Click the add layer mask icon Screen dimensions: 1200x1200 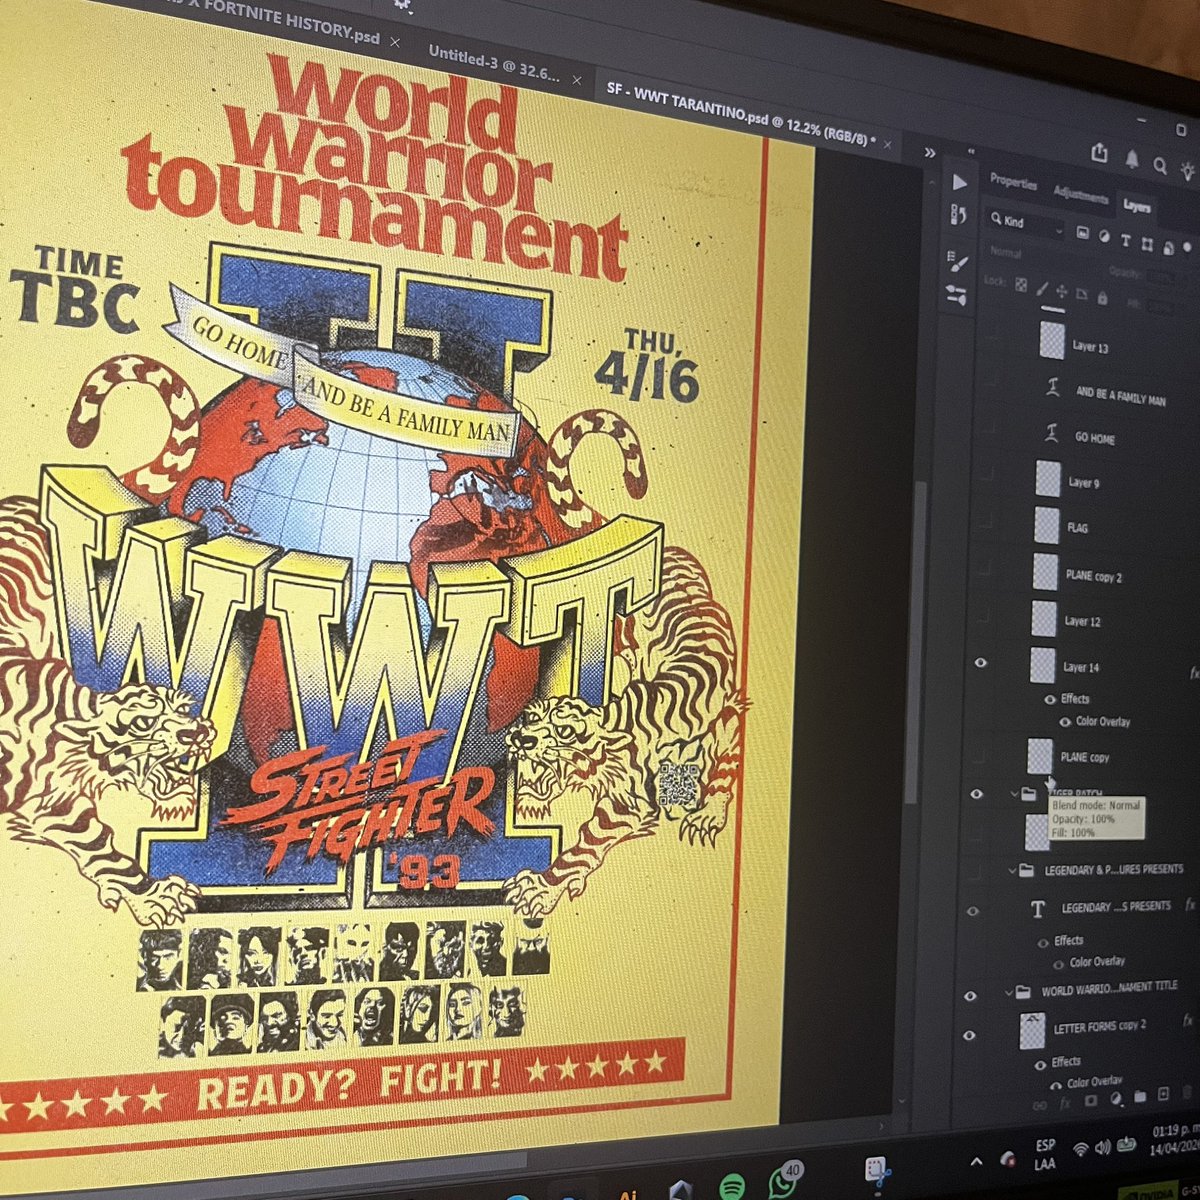pos(1090,1100)
